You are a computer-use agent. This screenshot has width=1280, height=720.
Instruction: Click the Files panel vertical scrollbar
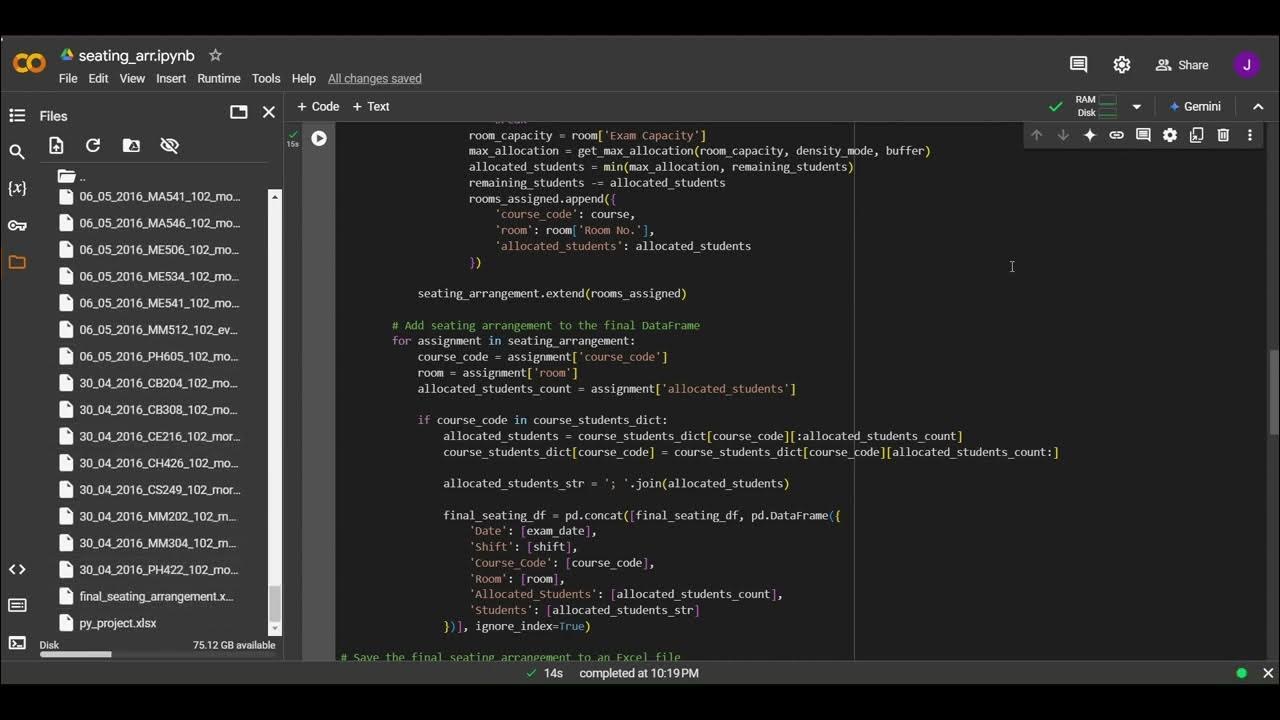pyautogui.click(x=275, y=604)
